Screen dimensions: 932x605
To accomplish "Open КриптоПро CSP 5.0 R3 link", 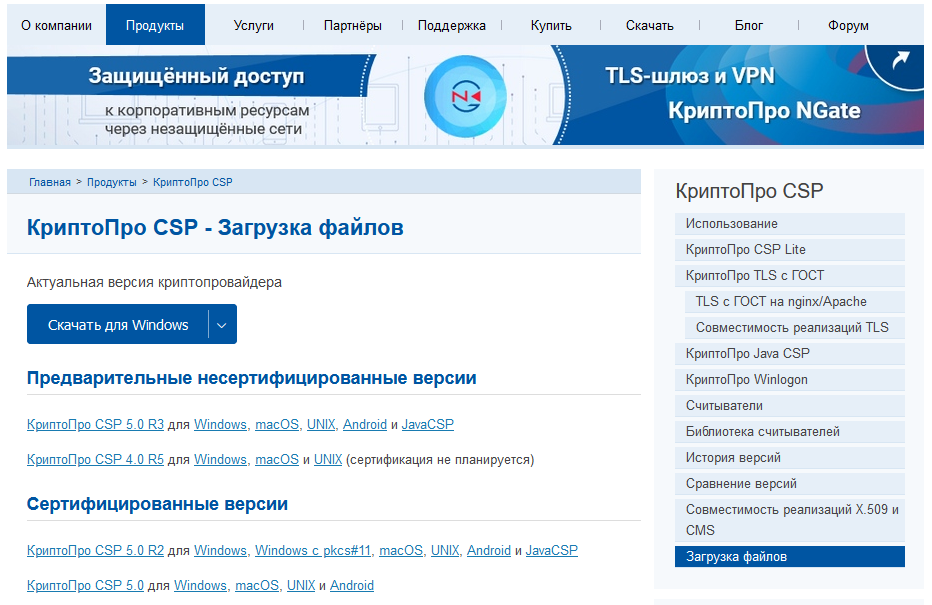I will coord(95,424).
